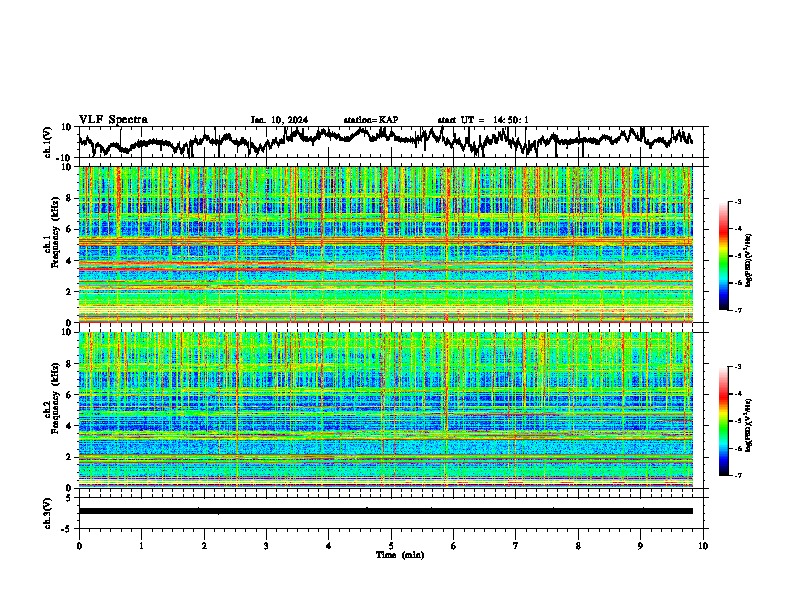Click the ch.1 spectrogram color scale bar
Viewport: 792px width, 612px height.
tap(723, 256)
